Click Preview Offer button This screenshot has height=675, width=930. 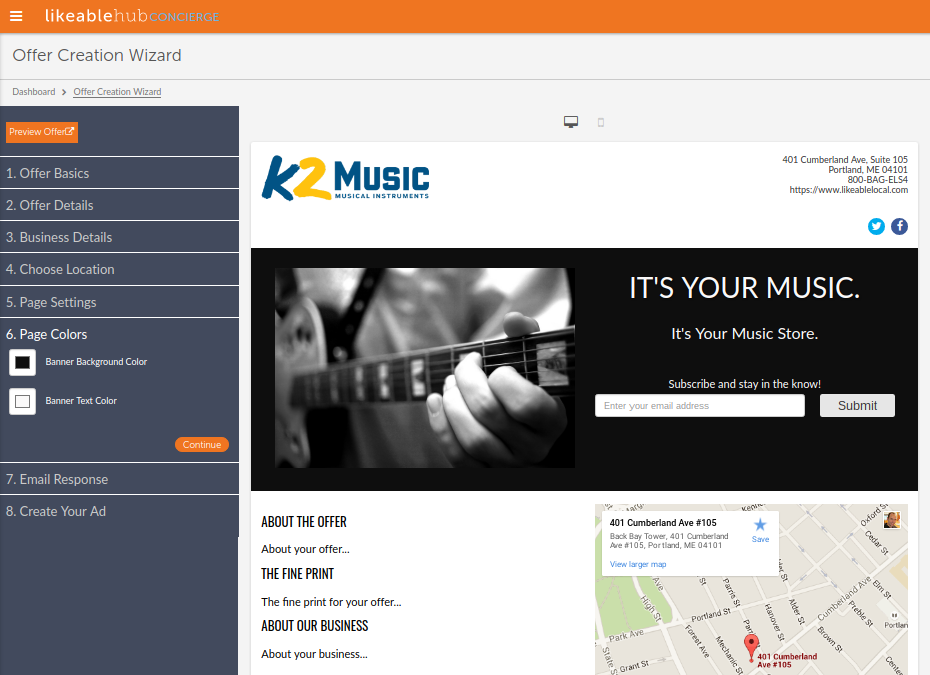42,132
